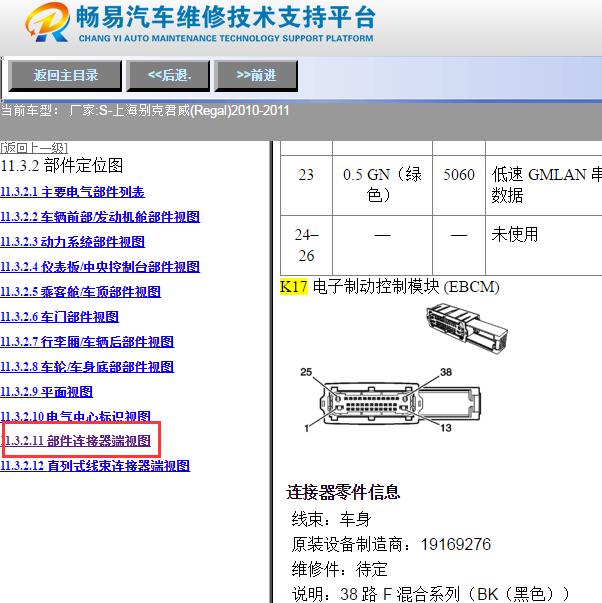Click manufacturer number 19169276
Screen dimensions: 602x603
[x=456, y=545]
